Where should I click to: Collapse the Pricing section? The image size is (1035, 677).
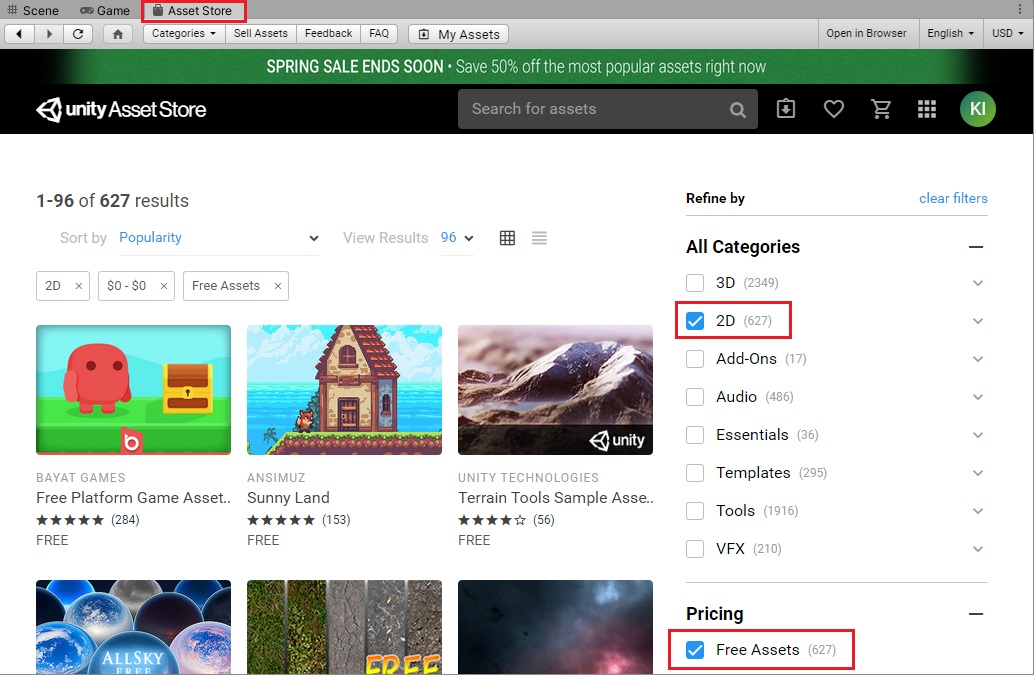(976, 614)
